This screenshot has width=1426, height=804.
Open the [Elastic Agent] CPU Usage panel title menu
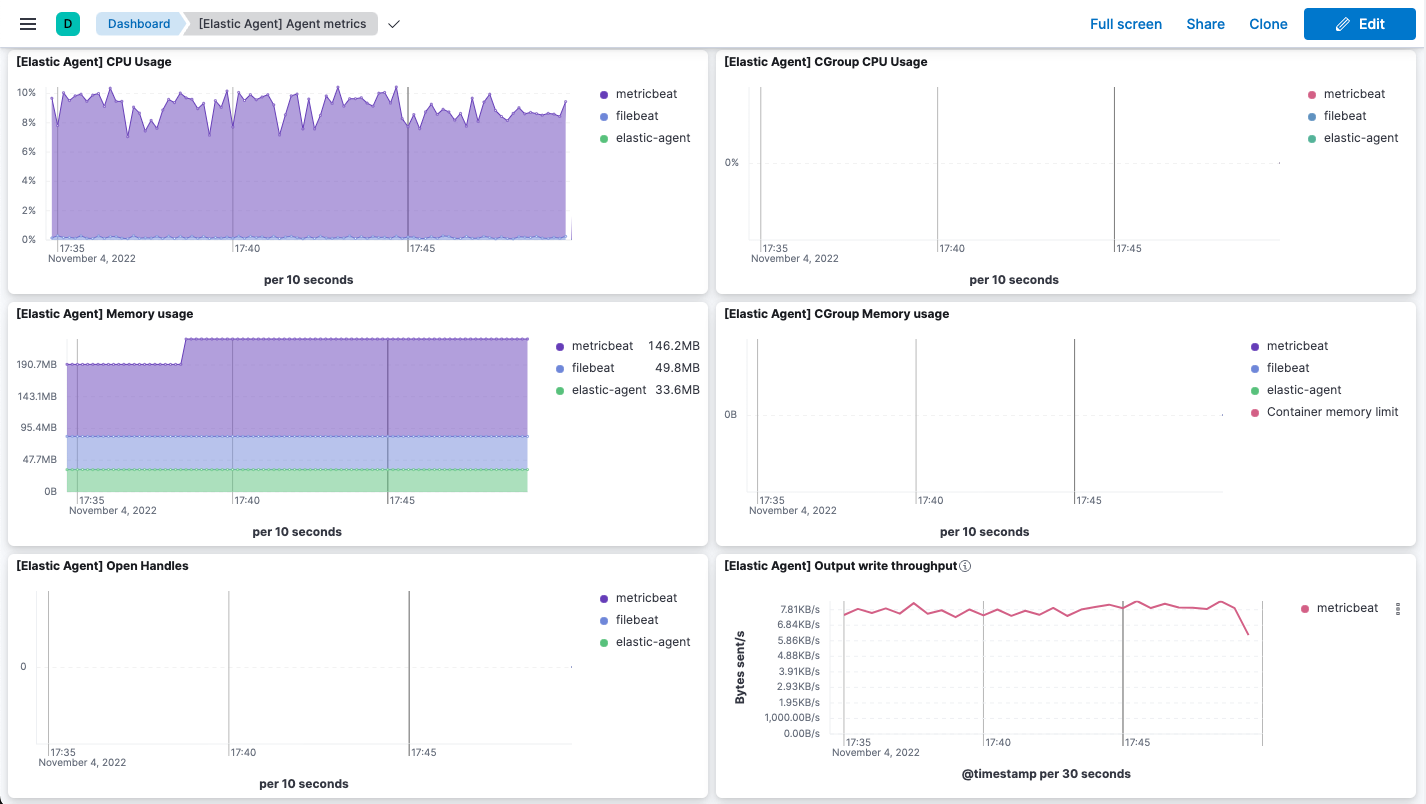pos(95,61)
